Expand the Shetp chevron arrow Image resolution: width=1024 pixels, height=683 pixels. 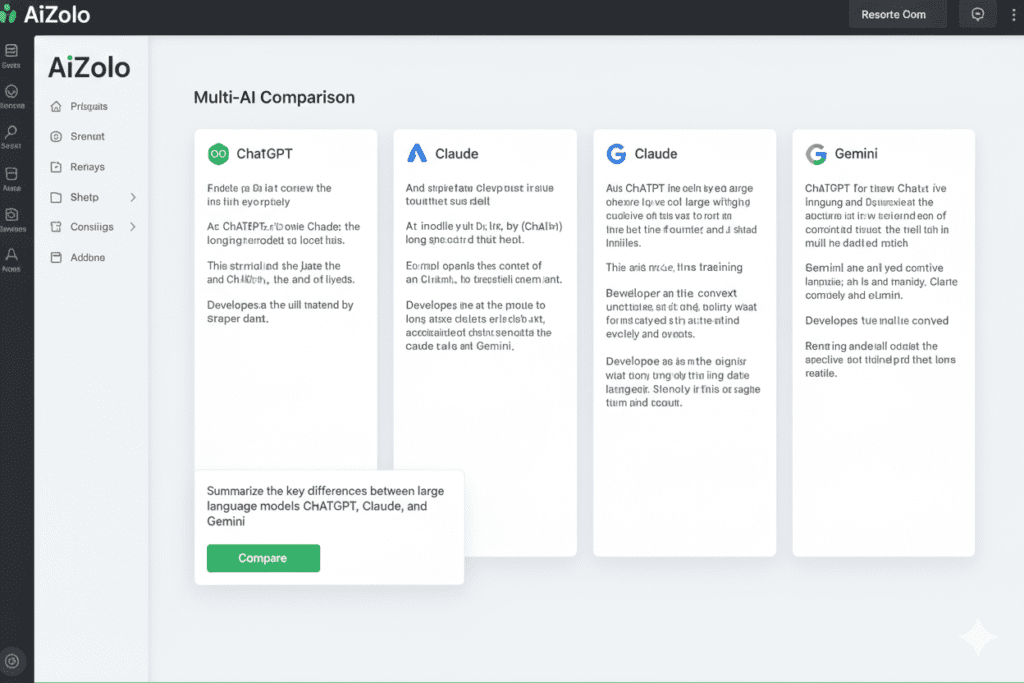point(133,197)
